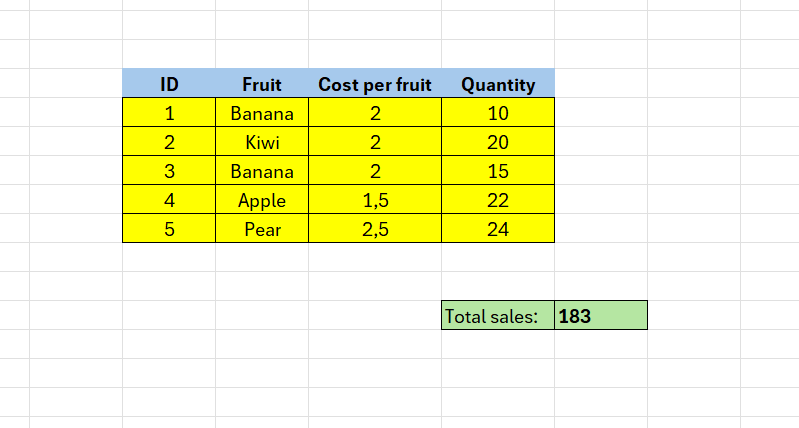Click the quantity cell with value 20

click(x=498, y=142)
